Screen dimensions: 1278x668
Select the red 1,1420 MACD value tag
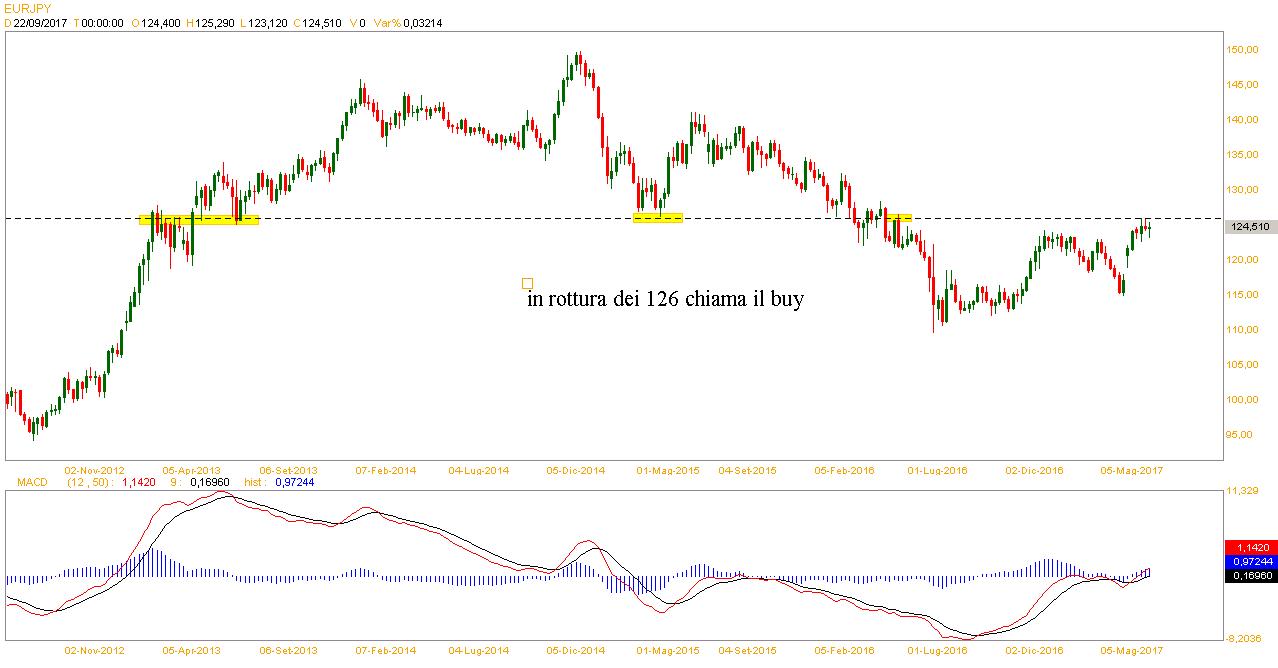pos(1250,548)
